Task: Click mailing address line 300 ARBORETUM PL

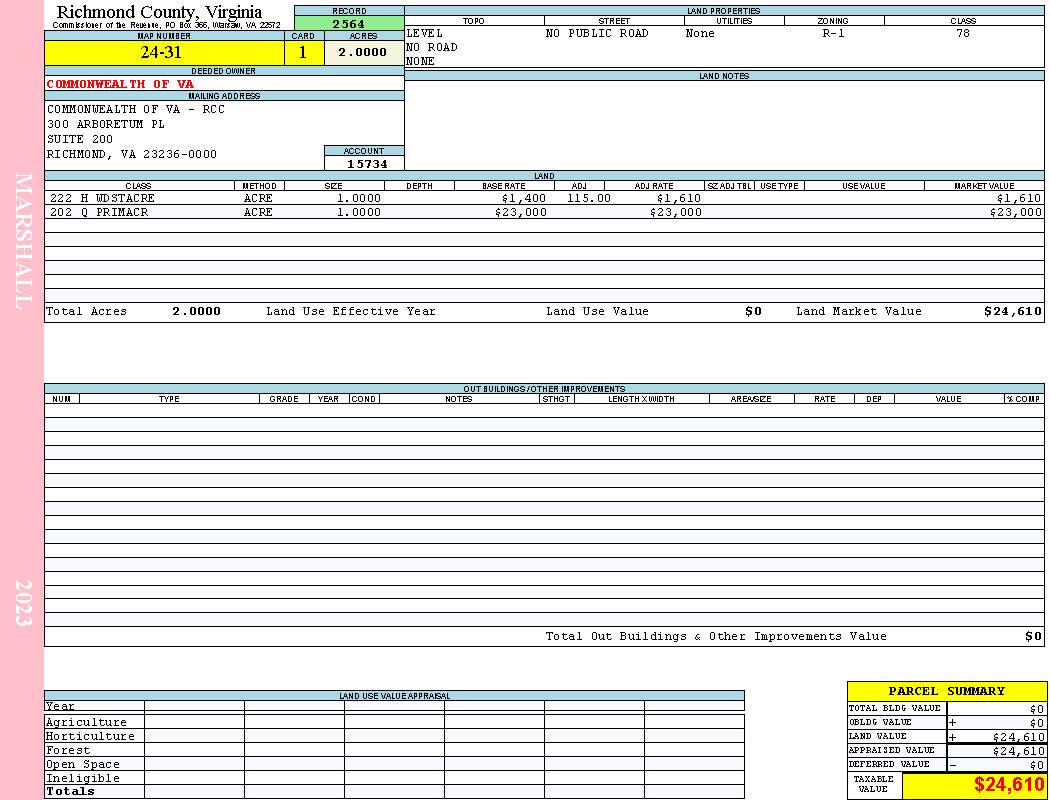Action: [x=106, y=125]
